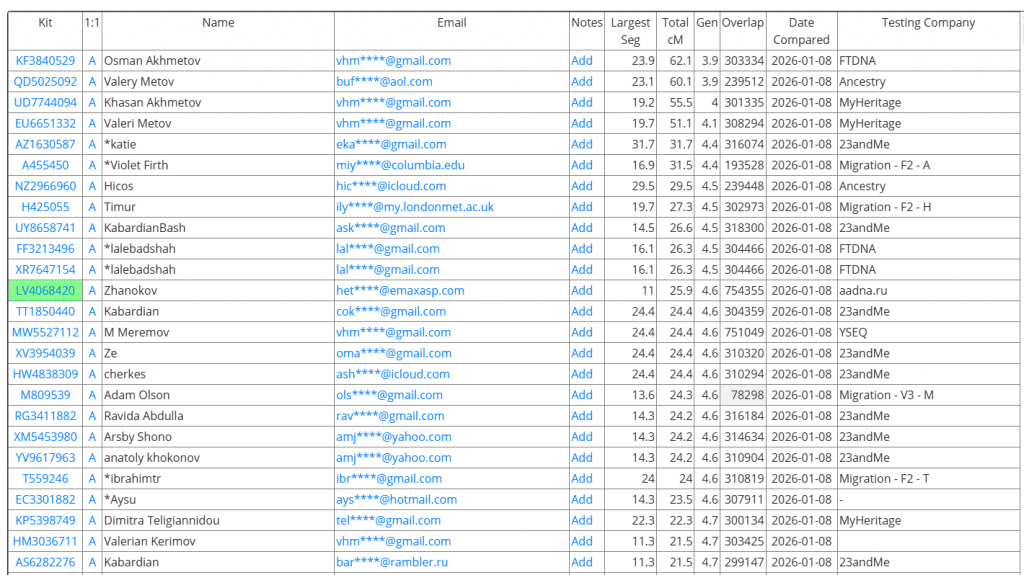
Task: Email ols****@gmail.com for Adam Olson
Action: click(389, 395)
